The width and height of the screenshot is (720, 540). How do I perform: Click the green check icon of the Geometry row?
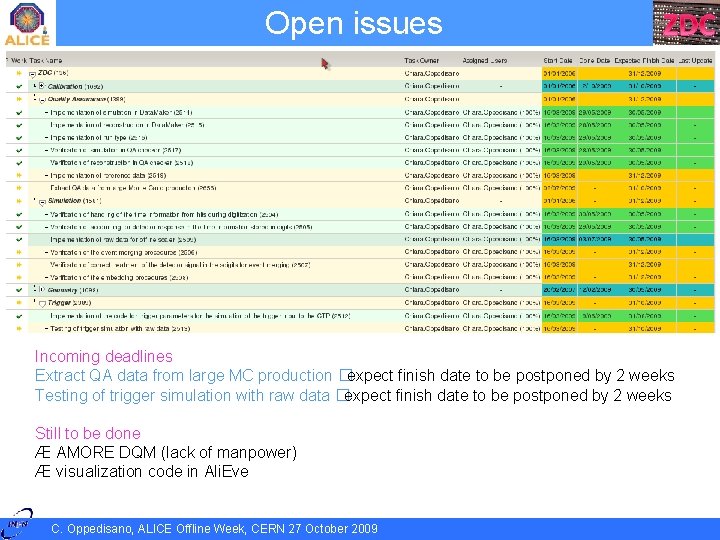(19, 290)
